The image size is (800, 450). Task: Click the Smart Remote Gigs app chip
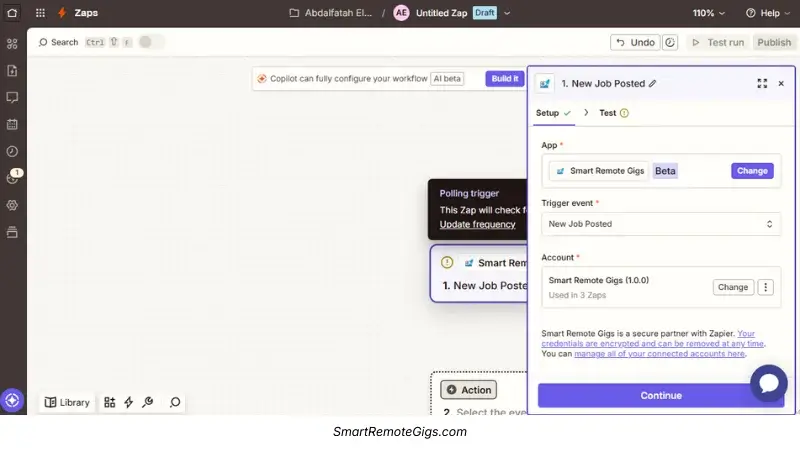(600, 171)
